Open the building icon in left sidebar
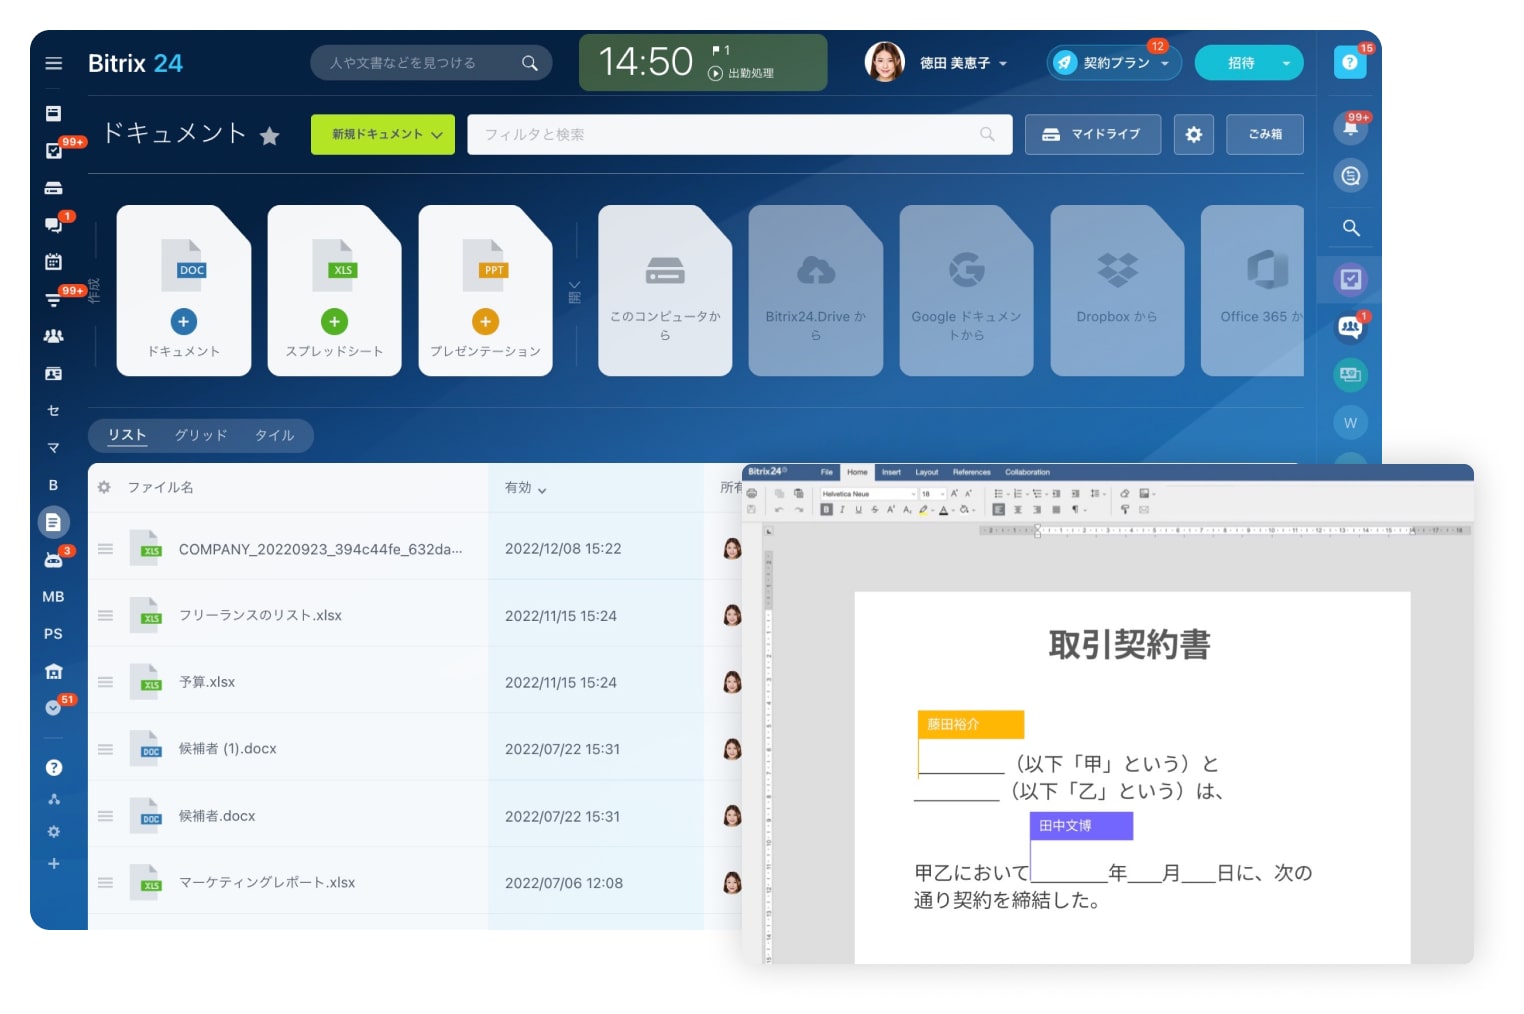Image resolution: width=1524 pixels, height=1014 pixels. pyautogui.click(x=54, y=671)
